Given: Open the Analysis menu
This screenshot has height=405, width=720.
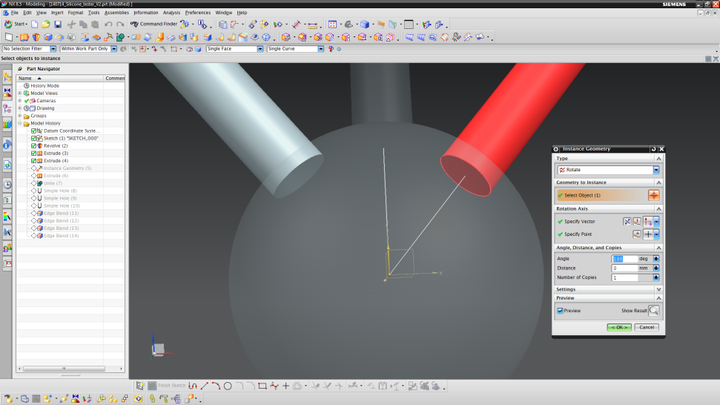Looking at the screenshot, I should (171, 13).
